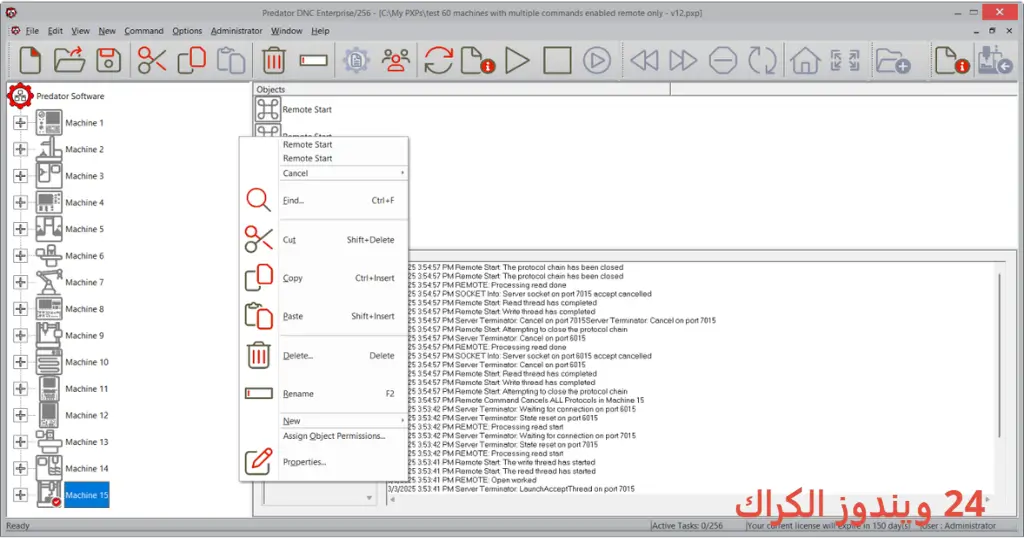Select Machine 9 tree label
This screenshot has height=538, width=1024.
[x=84, y=336]
